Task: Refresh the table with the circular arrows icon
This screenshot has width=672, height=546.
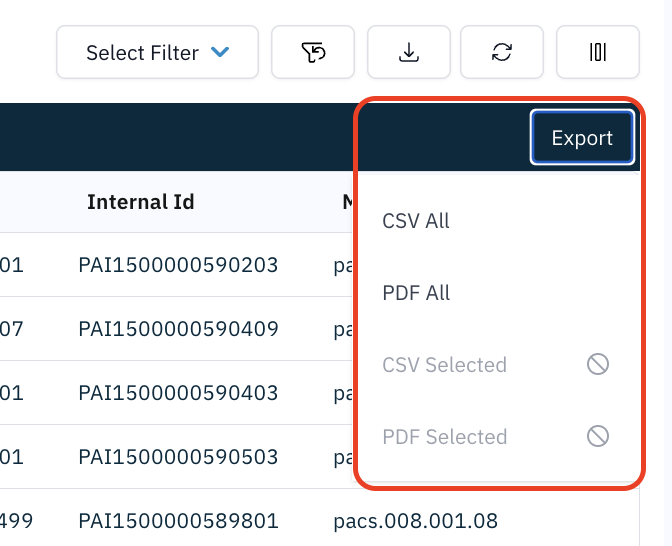Action: pos(502,53)
